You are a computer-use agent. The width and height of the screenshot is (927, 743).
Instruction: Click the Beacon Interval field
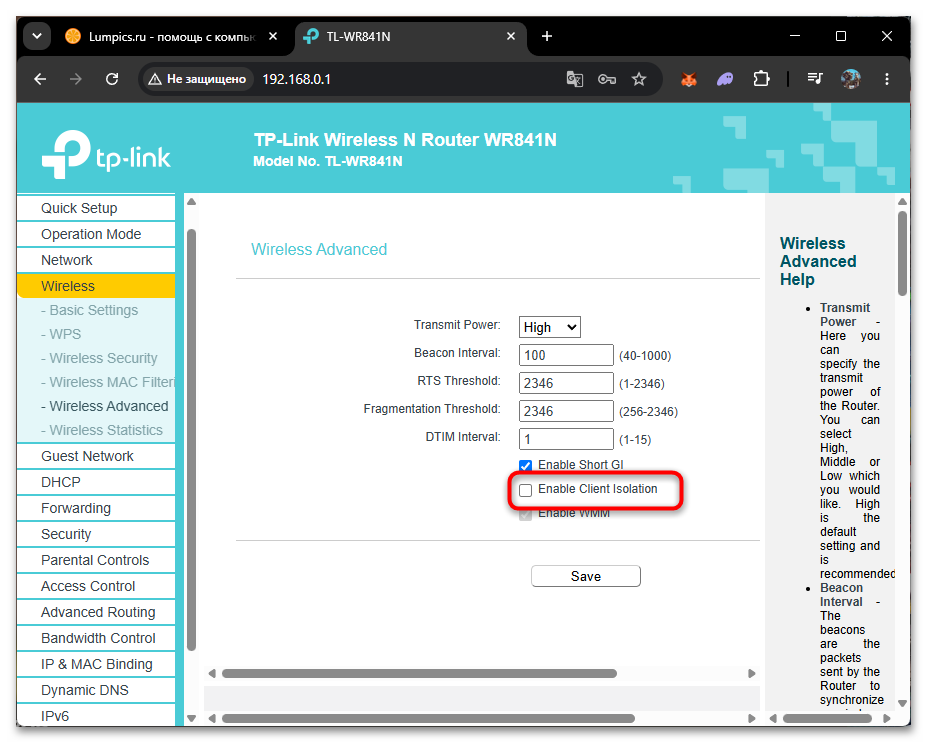point(566,355)
